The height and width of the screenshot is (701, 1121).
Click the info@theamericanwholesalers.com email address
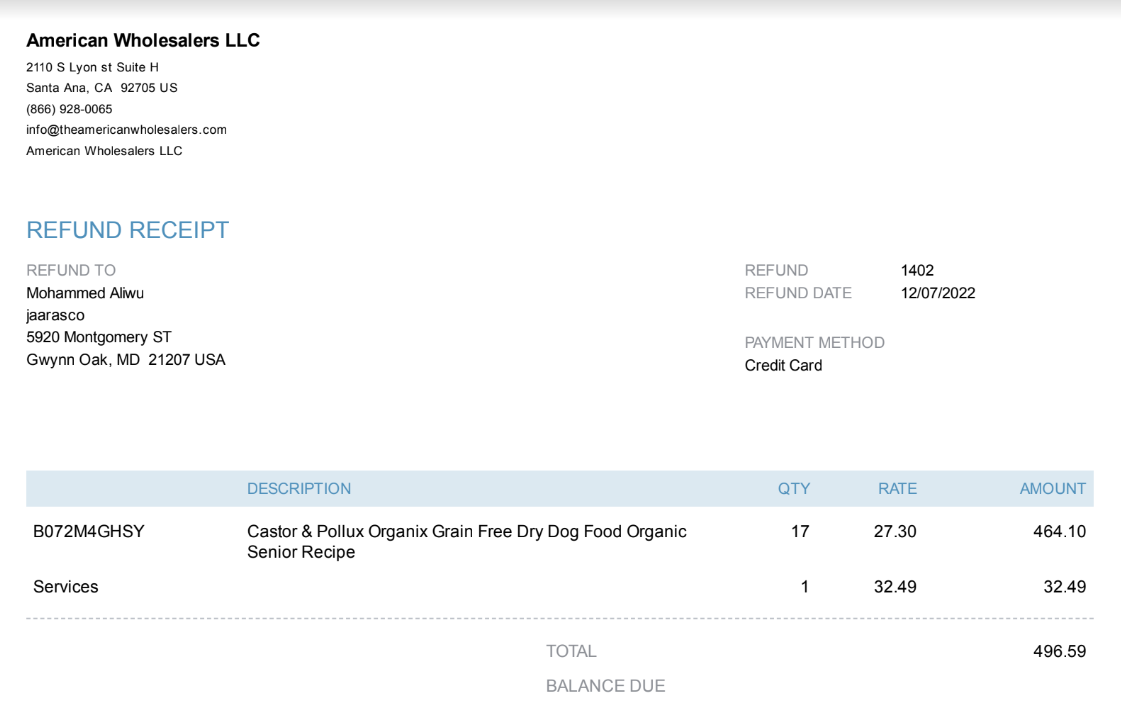127,130
